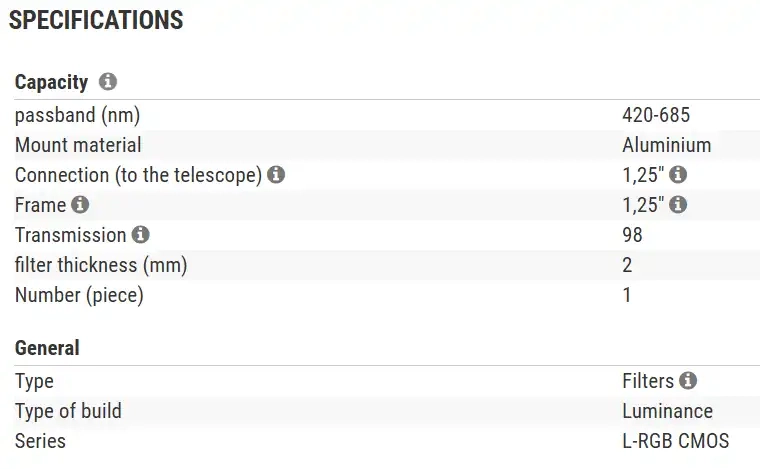Click info icon beside Connection 1,25" value
The height and width of the screenshot is (469, 760).
tap(678, 175)
